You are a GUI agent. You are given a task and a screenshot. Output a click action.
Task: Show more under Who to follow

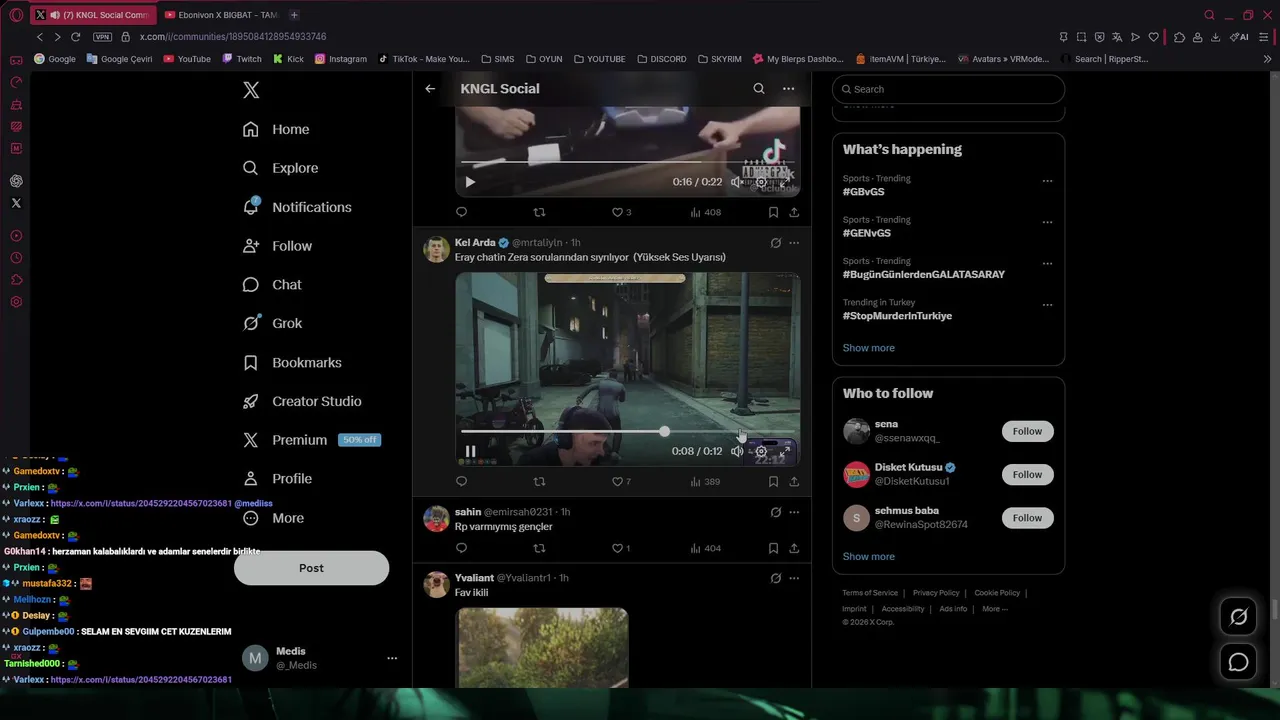pos(869,557)
